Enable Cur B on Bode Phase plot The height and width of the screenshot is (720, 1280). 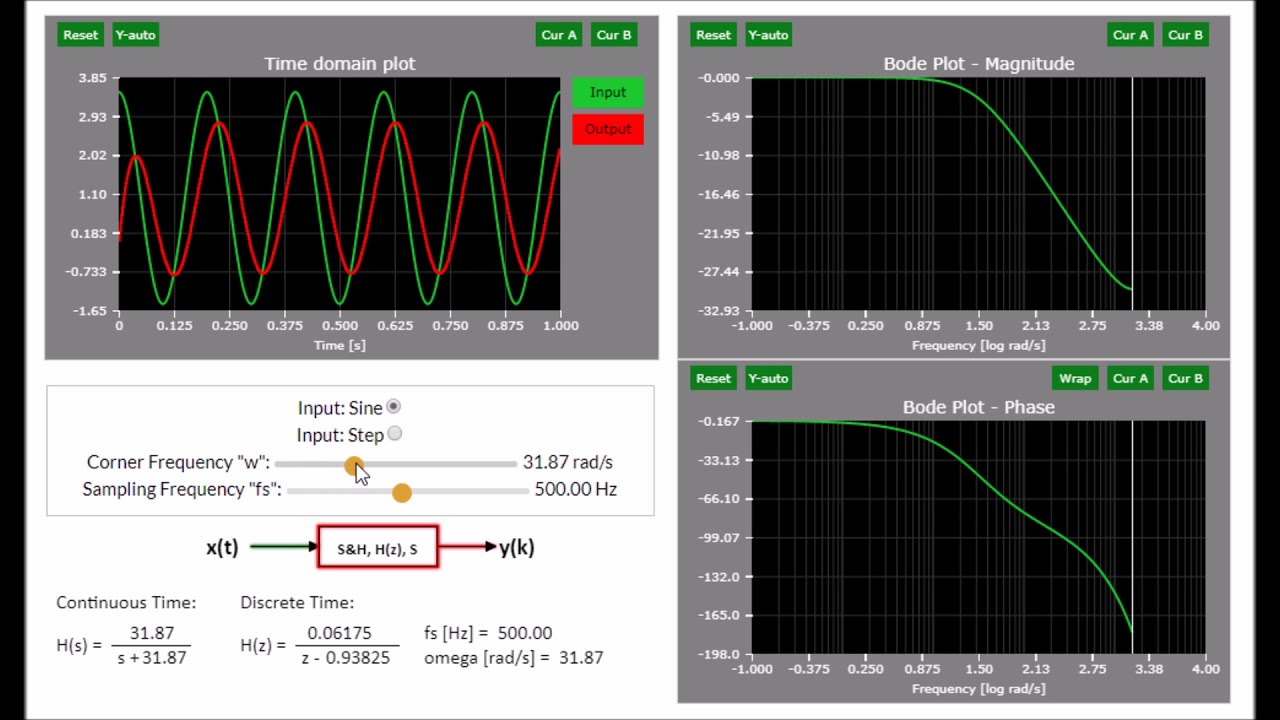(x=1186, y=378)
